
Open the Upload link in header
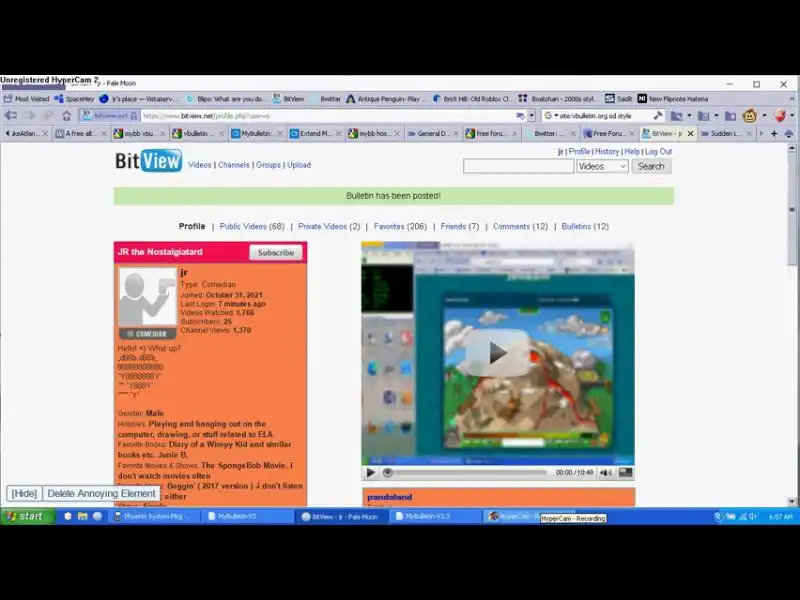coord(299,165)
